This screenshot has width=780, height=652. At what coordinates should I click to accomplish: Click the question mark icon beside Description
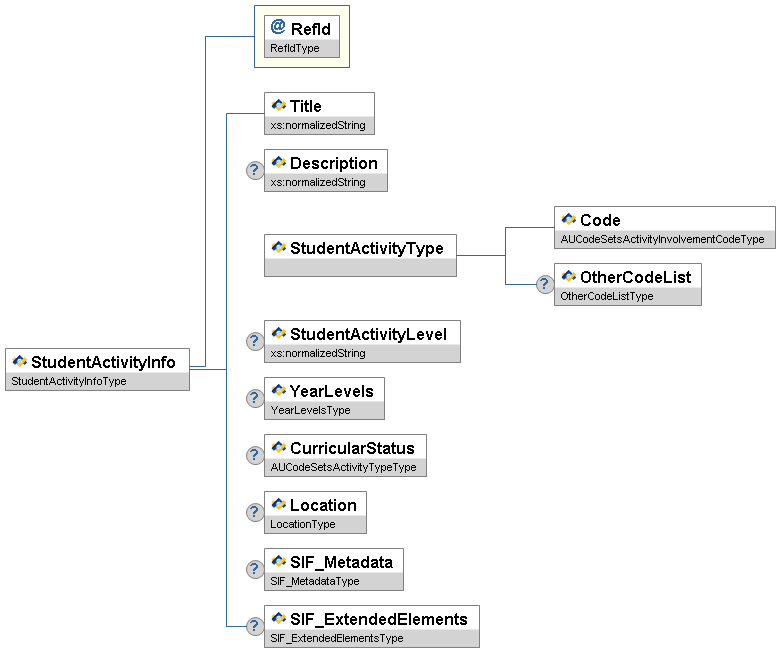(x=255, y=170)
